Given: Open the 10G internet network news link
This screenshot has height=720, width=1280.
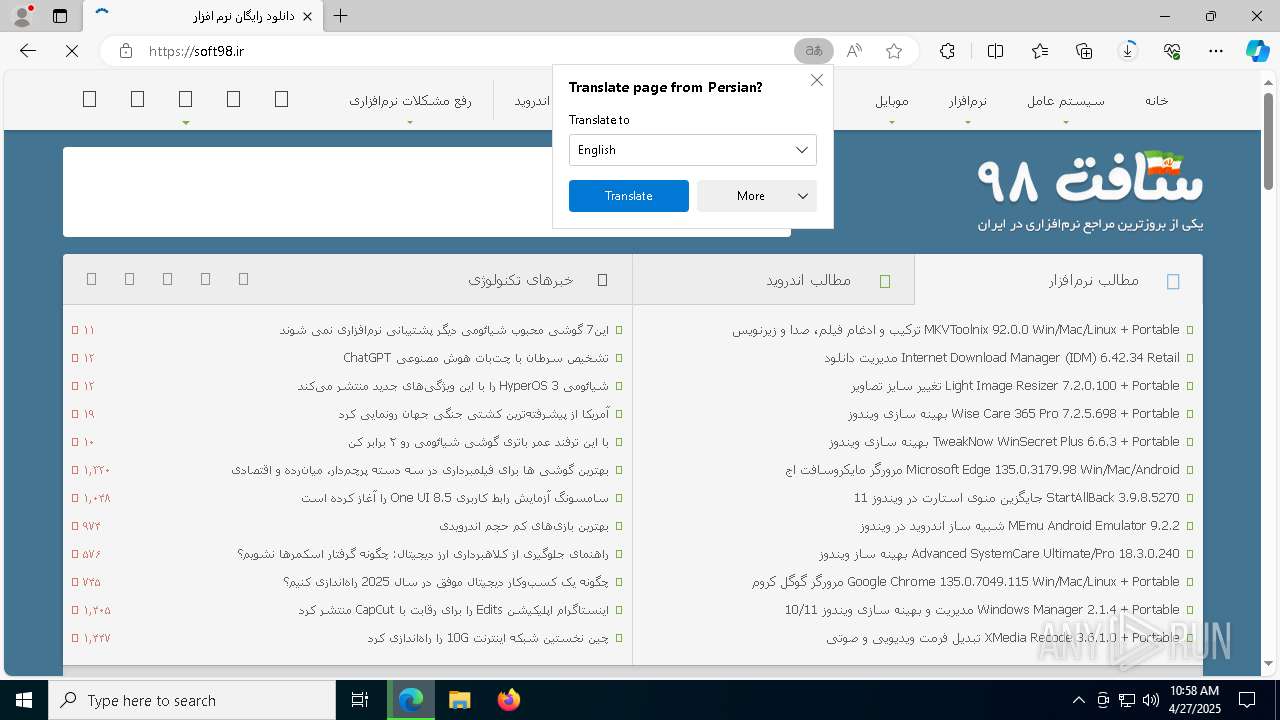Looking at the screenshot, I should coord(487,638).
